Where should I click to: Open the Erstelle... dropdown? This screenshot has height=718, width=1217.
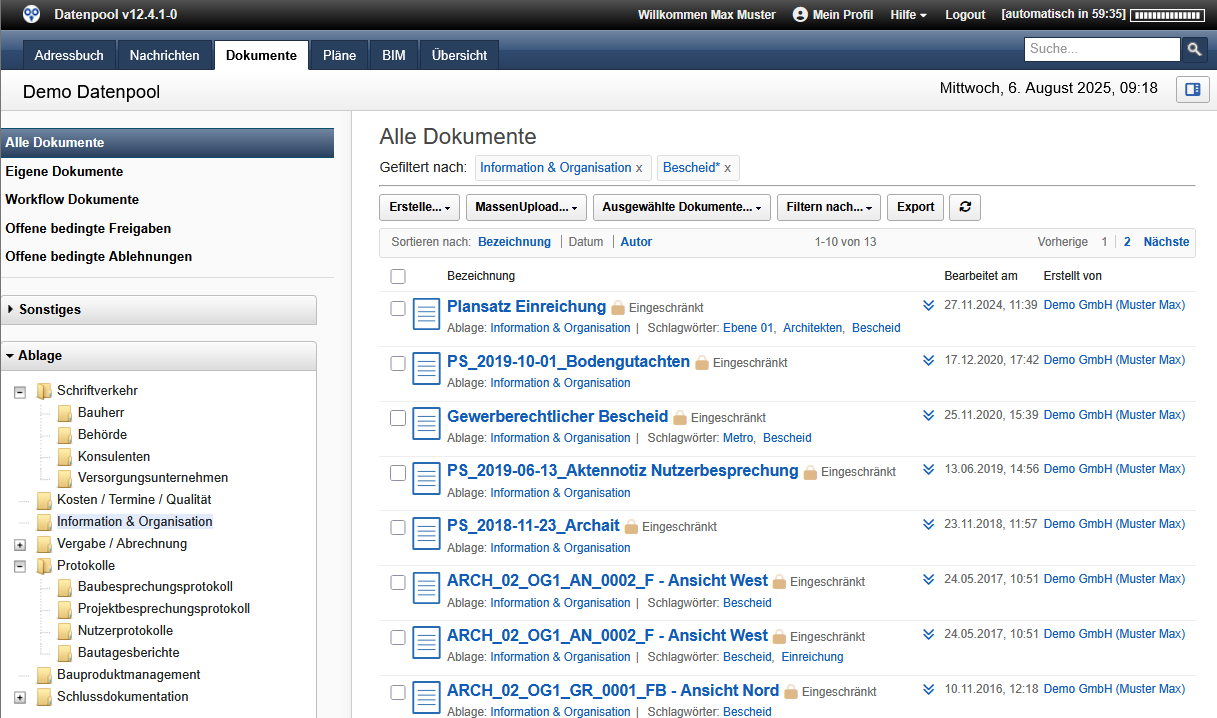click(419, 207)
